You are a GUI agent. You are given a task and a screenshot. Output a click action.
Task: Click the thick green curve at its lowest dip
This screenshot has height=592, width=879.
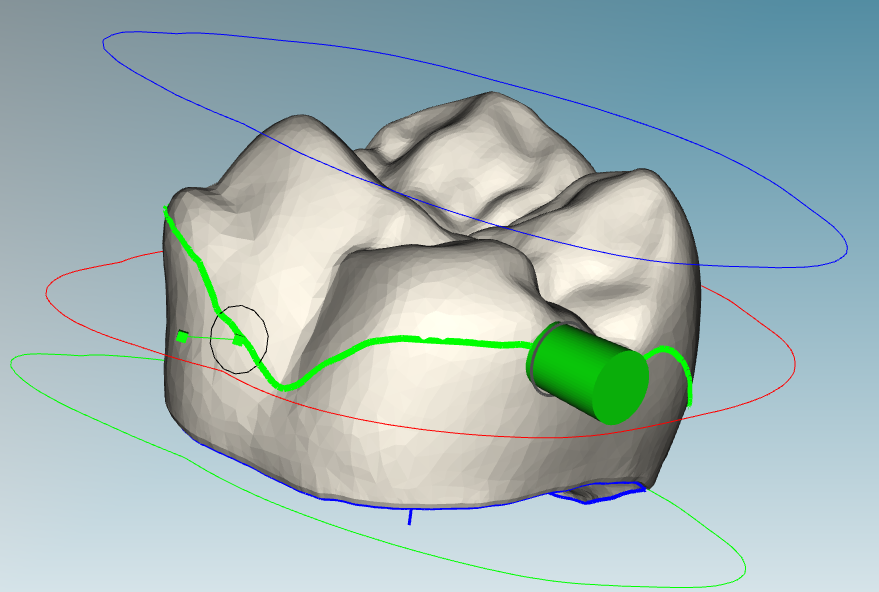(x=285, y=386)
